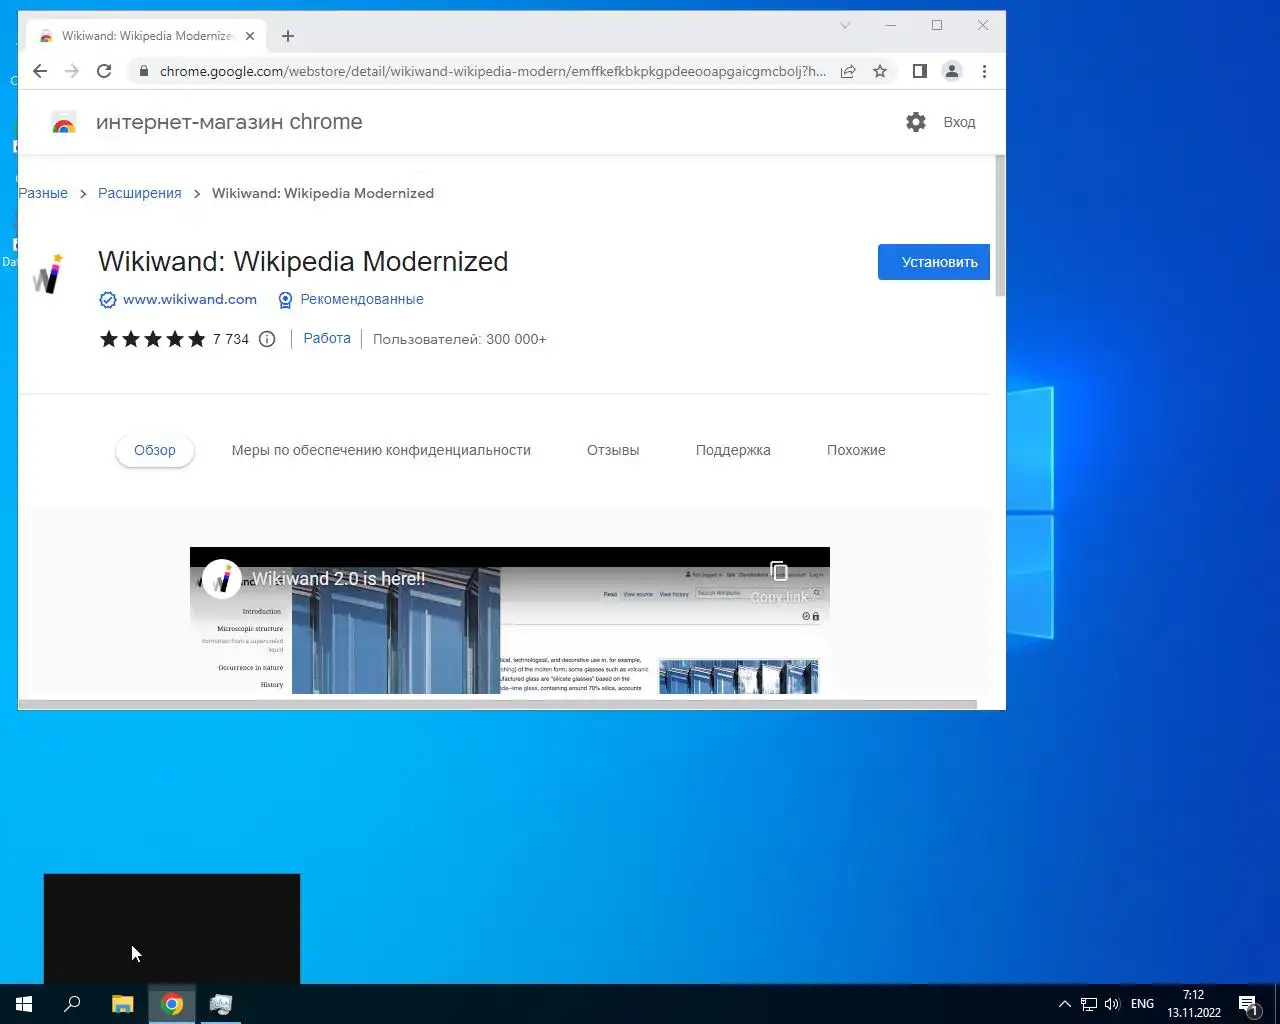Click the Рекомендованные badge icon

point(285,300)
